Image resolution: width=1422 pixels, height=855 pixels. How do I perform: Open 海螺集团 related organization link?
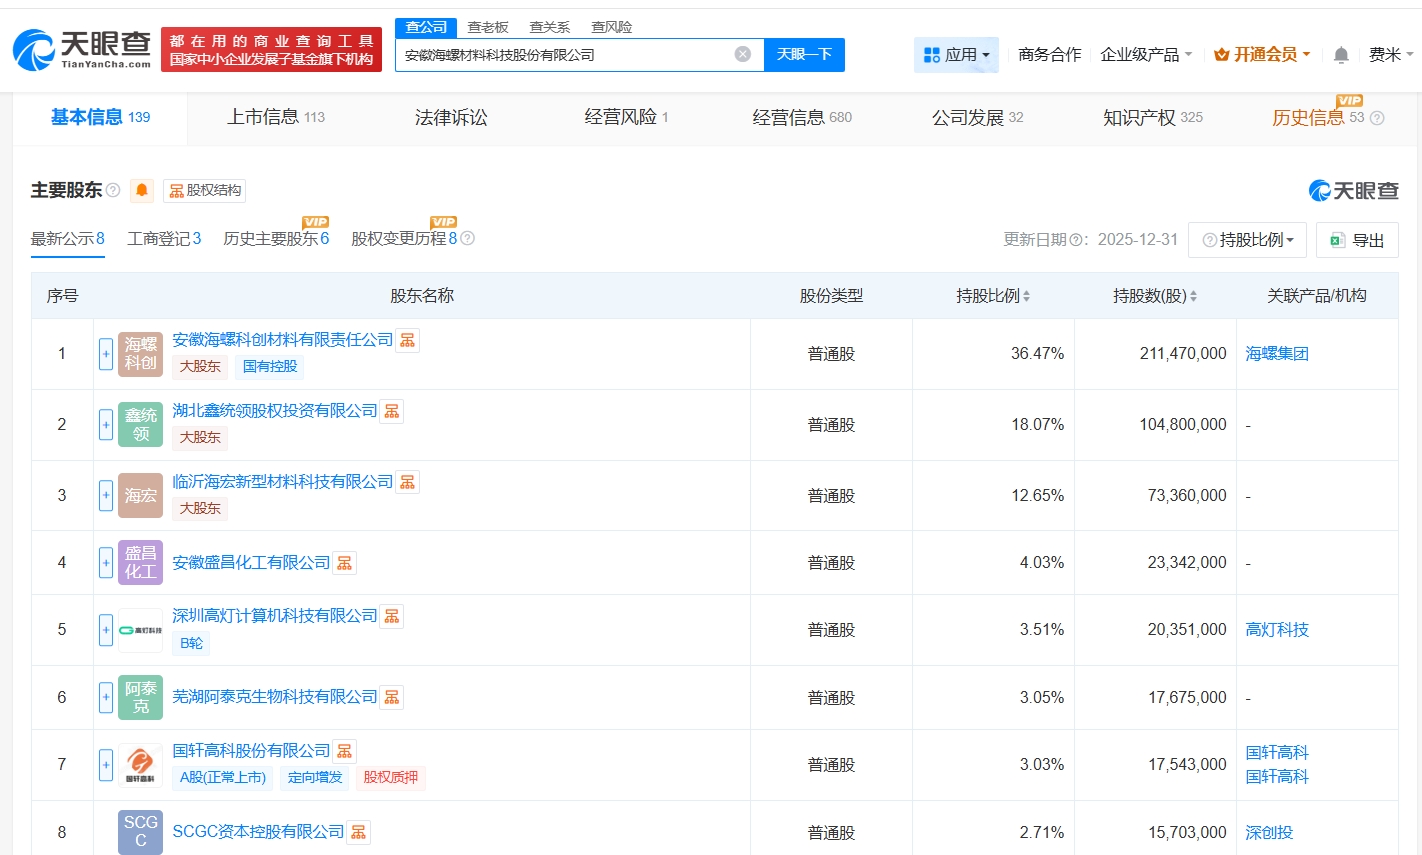pyautogui.click(x=1277, y=354)
